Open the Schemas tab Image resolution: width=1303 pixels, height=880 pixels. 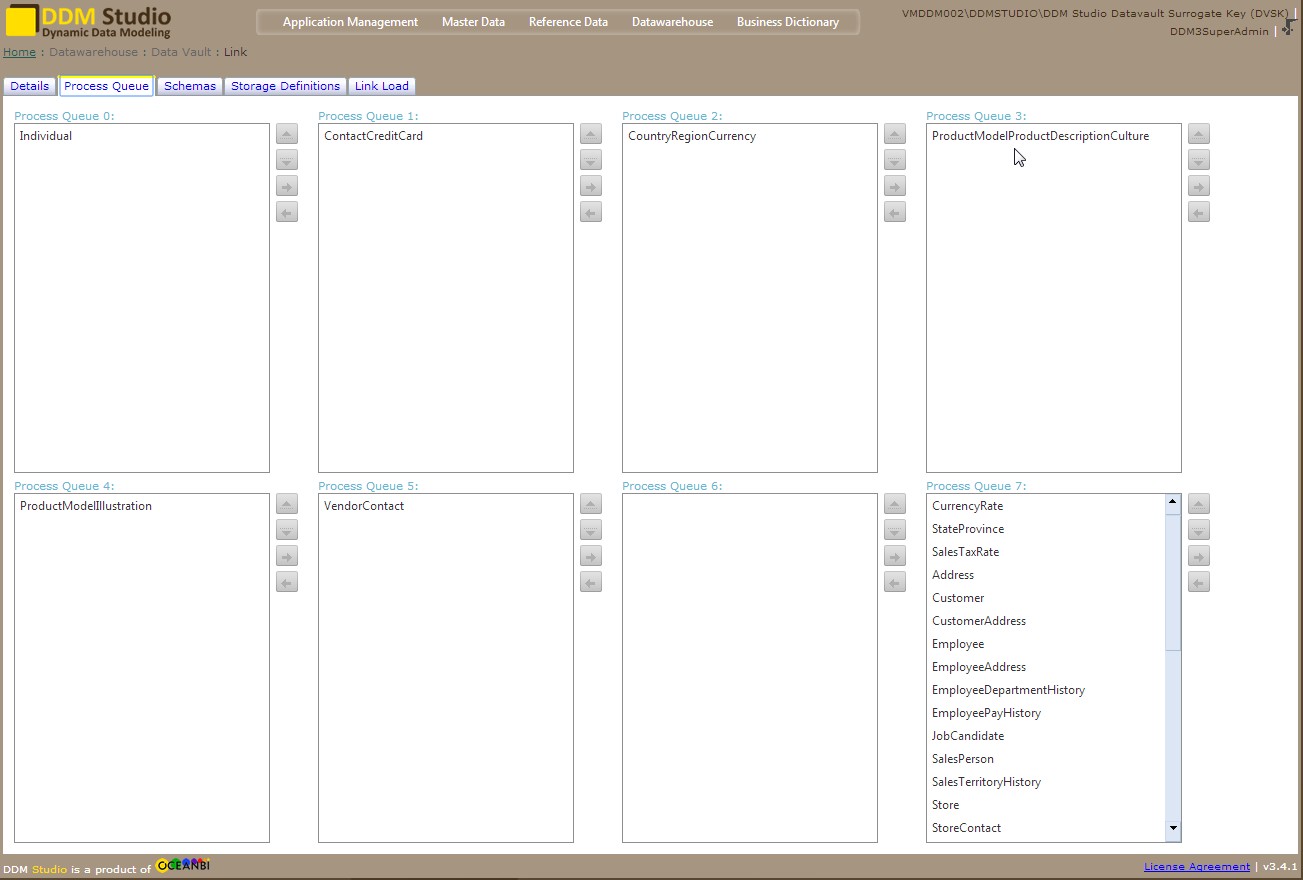point(190,86)
